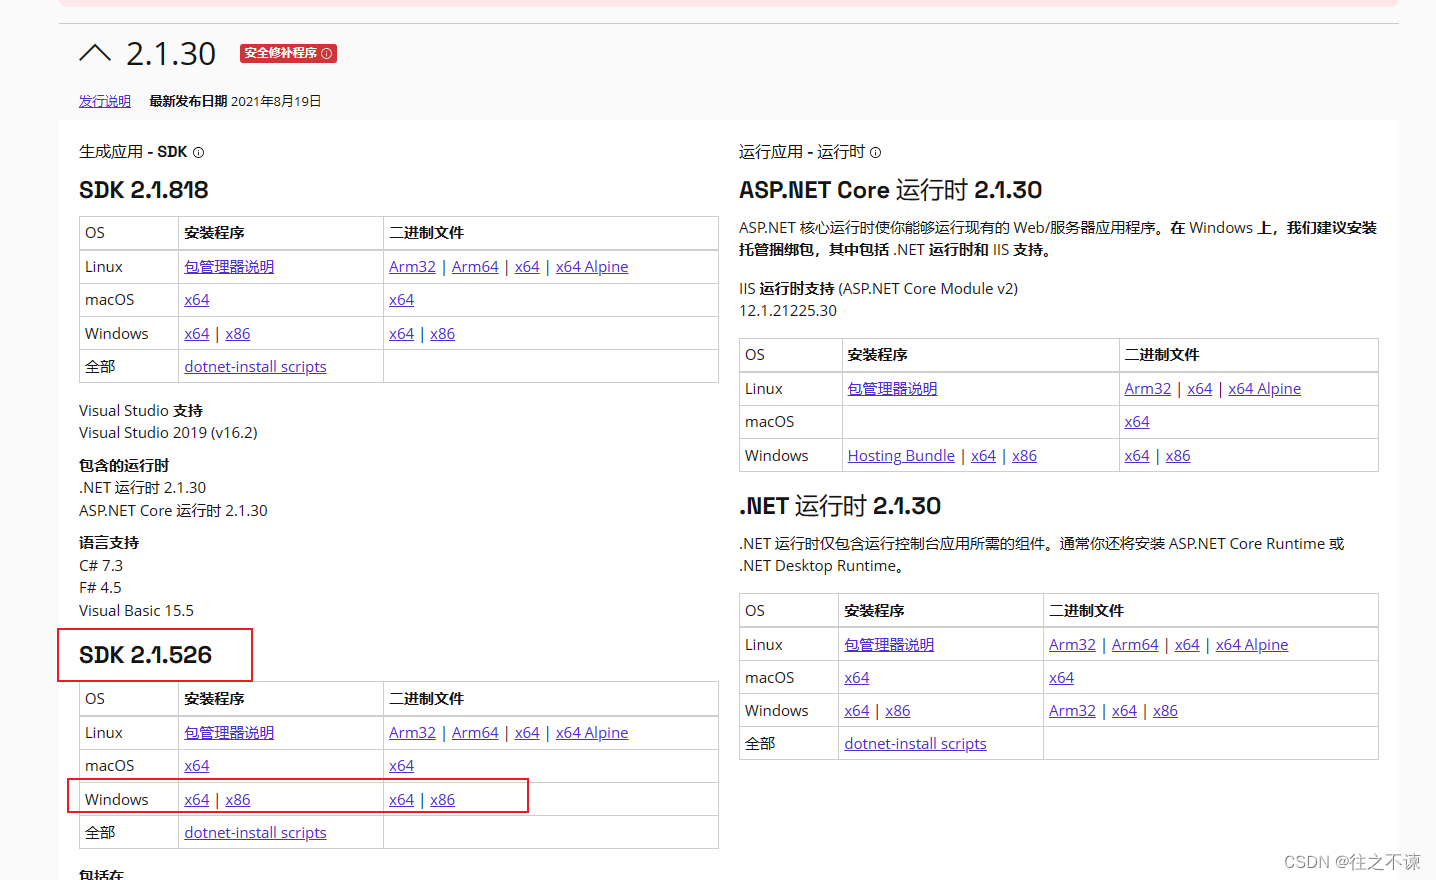Download SDK 2.1.818 macOS x64 binary
1436x880 pixels.
[x=402, y=300]
